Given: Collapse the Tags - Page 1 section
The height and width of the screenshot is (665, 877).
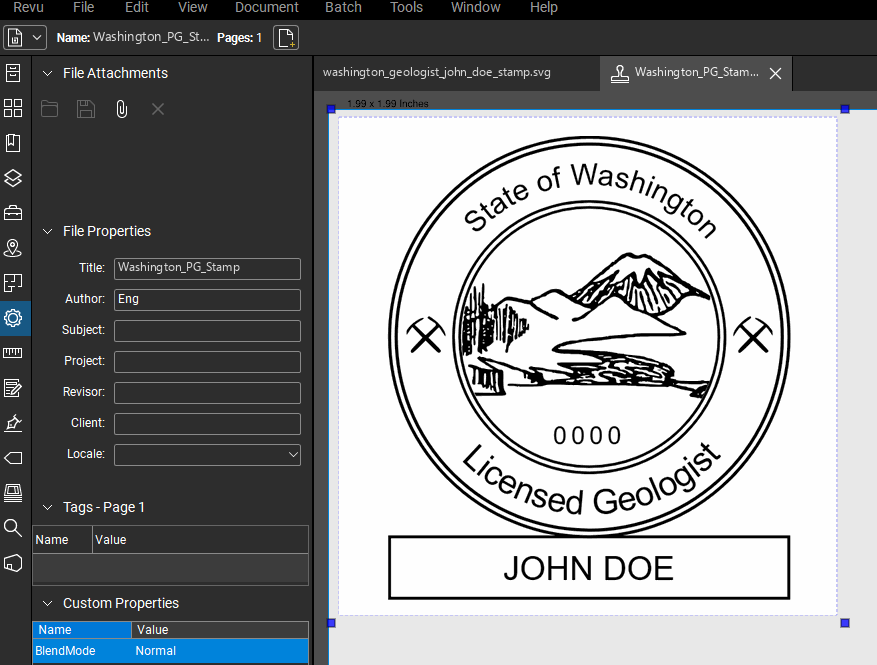Looking at the screenshot, I should click(48, 507).
